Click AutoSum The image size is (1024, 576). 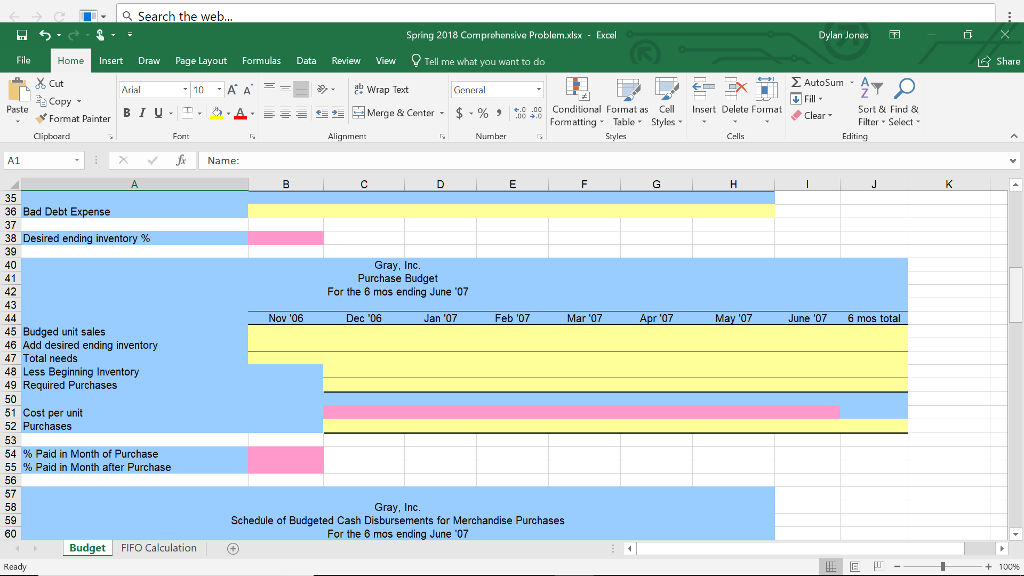(817, 82)
